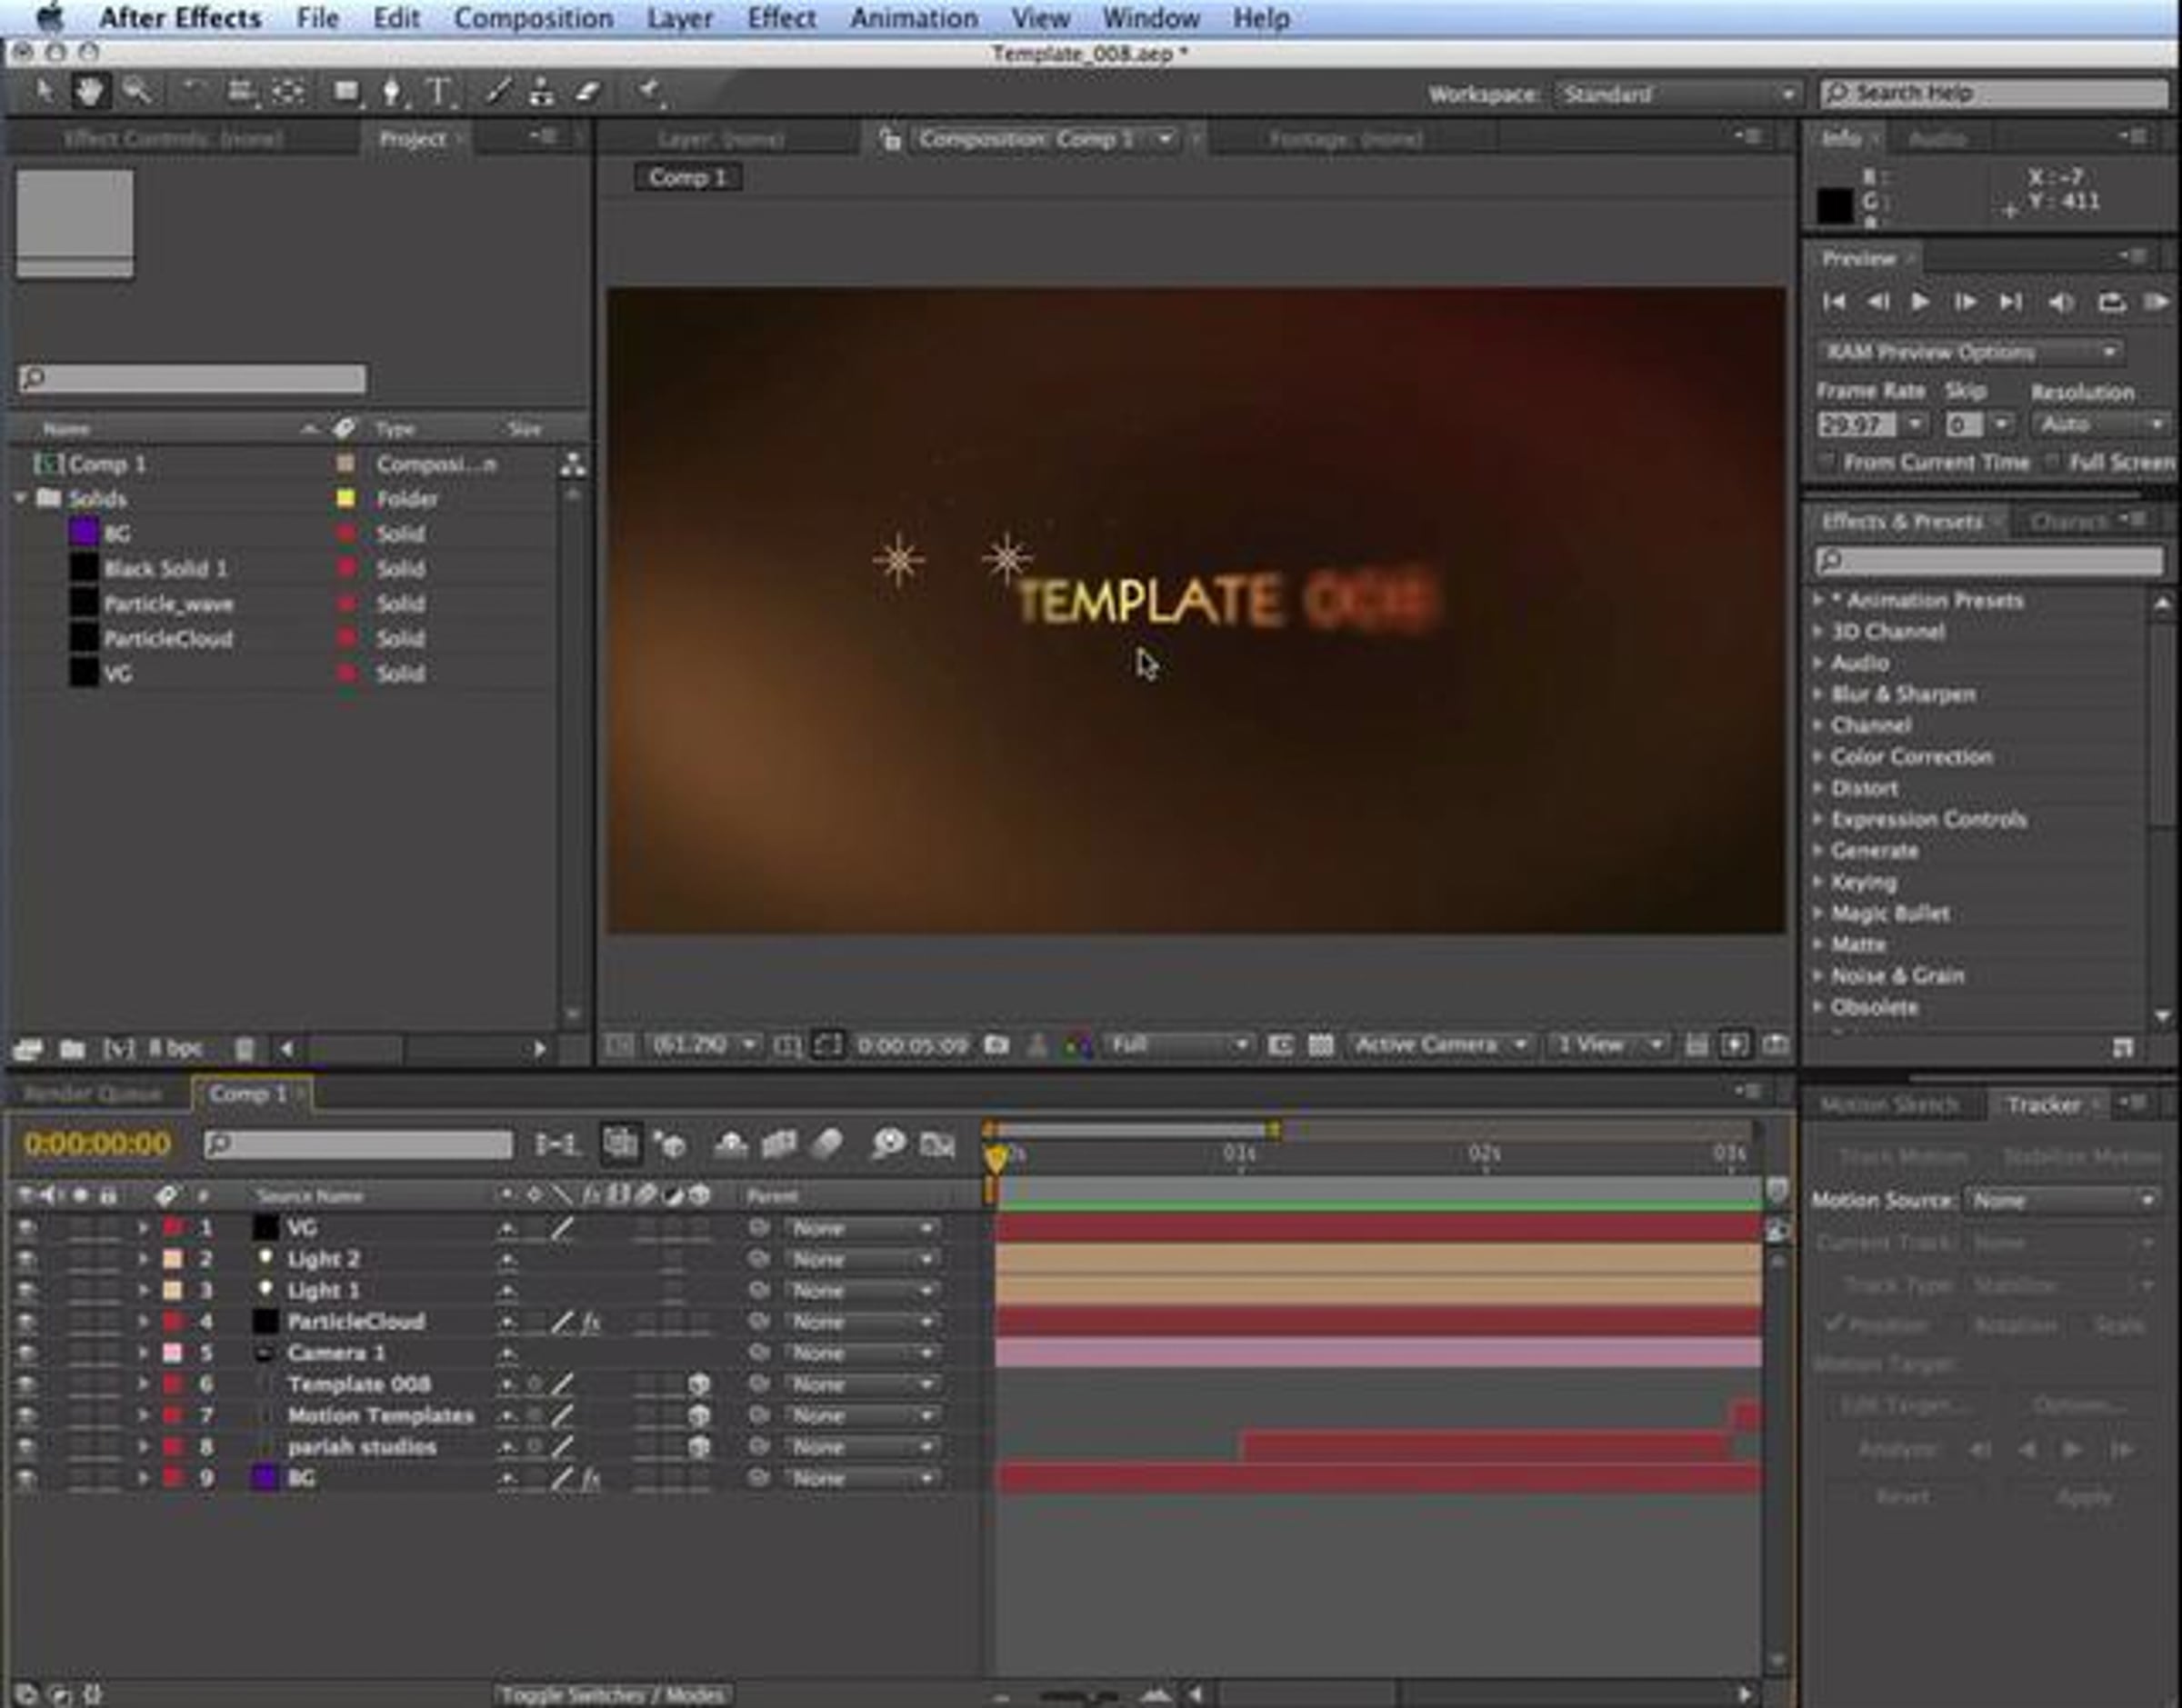Open the Composition menu
The height and width of the screenshot is (1708, 2182).
click(x=533, y=18)
